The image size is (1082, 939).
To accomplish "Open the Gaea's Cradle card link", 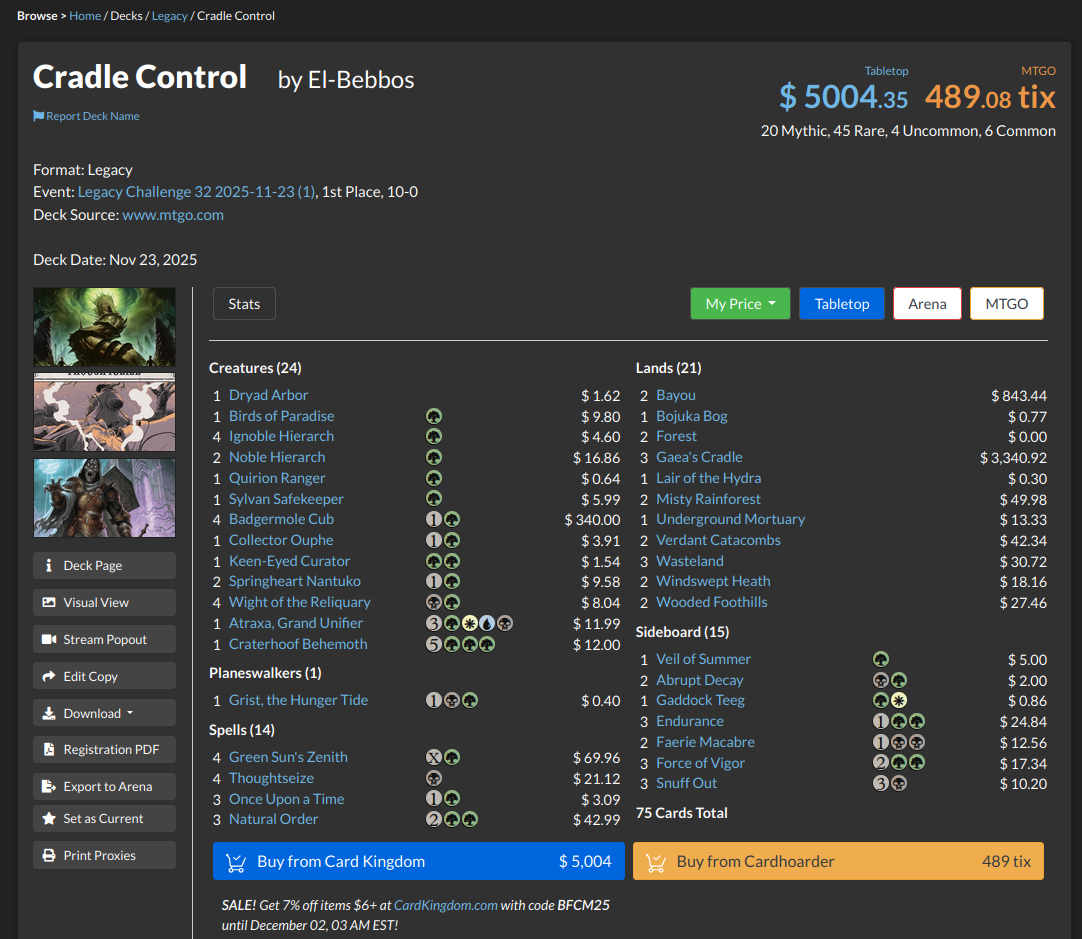I will click(699, 457).
